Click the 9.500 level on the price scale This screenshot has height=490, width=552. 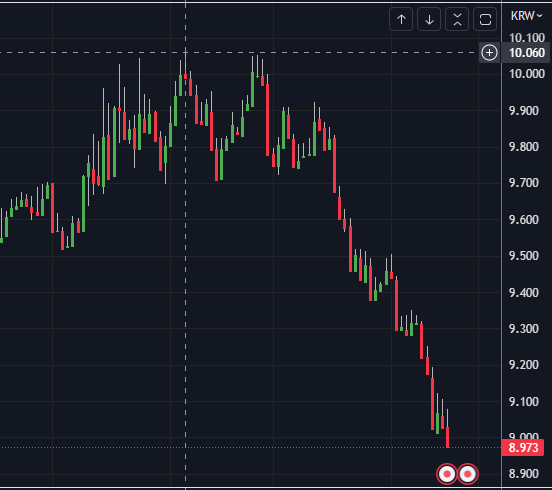pyautogui.click(x=524, y=256)
